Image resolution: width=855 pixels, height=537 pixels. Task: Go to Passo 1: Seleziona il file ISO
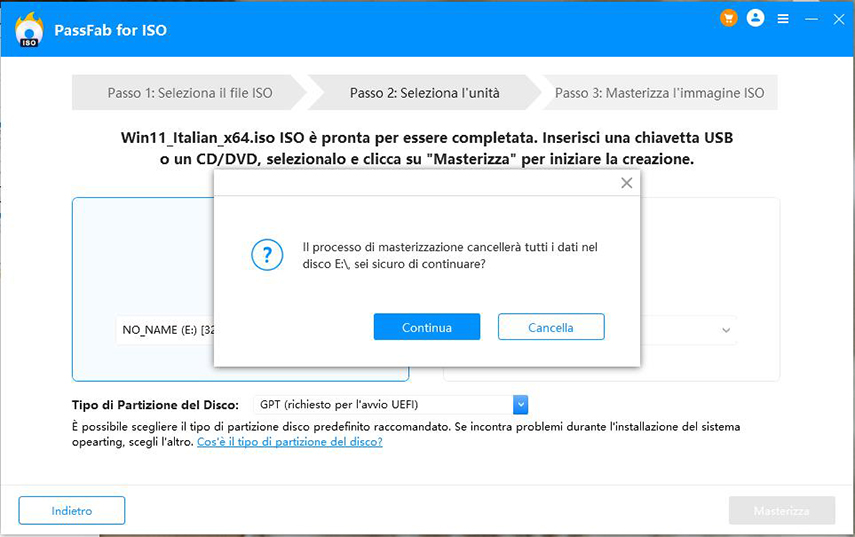[x=189, y=93]
